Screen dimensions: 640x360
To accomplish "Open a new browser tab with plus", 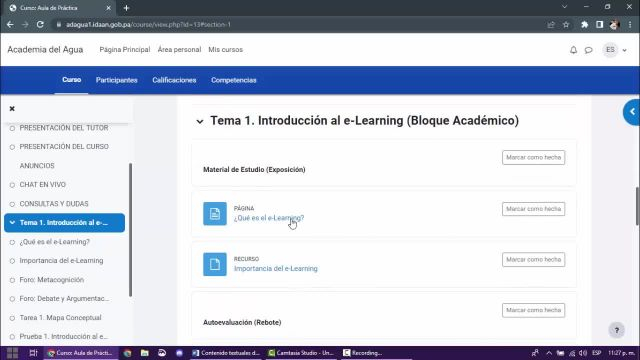I will tap(126, 8).
